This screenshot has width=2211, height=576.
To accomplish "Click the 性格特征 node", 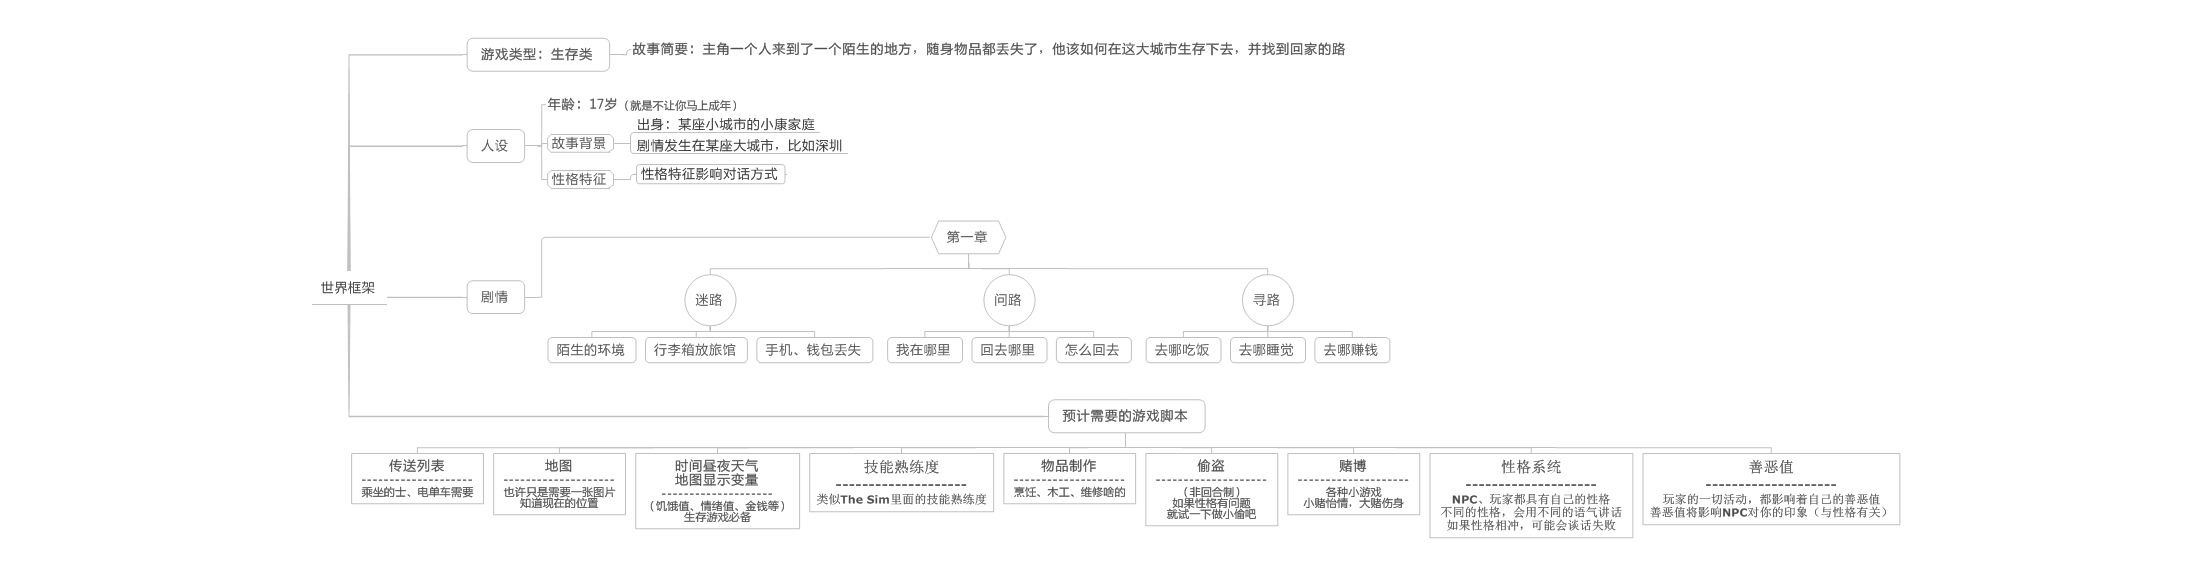I will tap(579, 179).
